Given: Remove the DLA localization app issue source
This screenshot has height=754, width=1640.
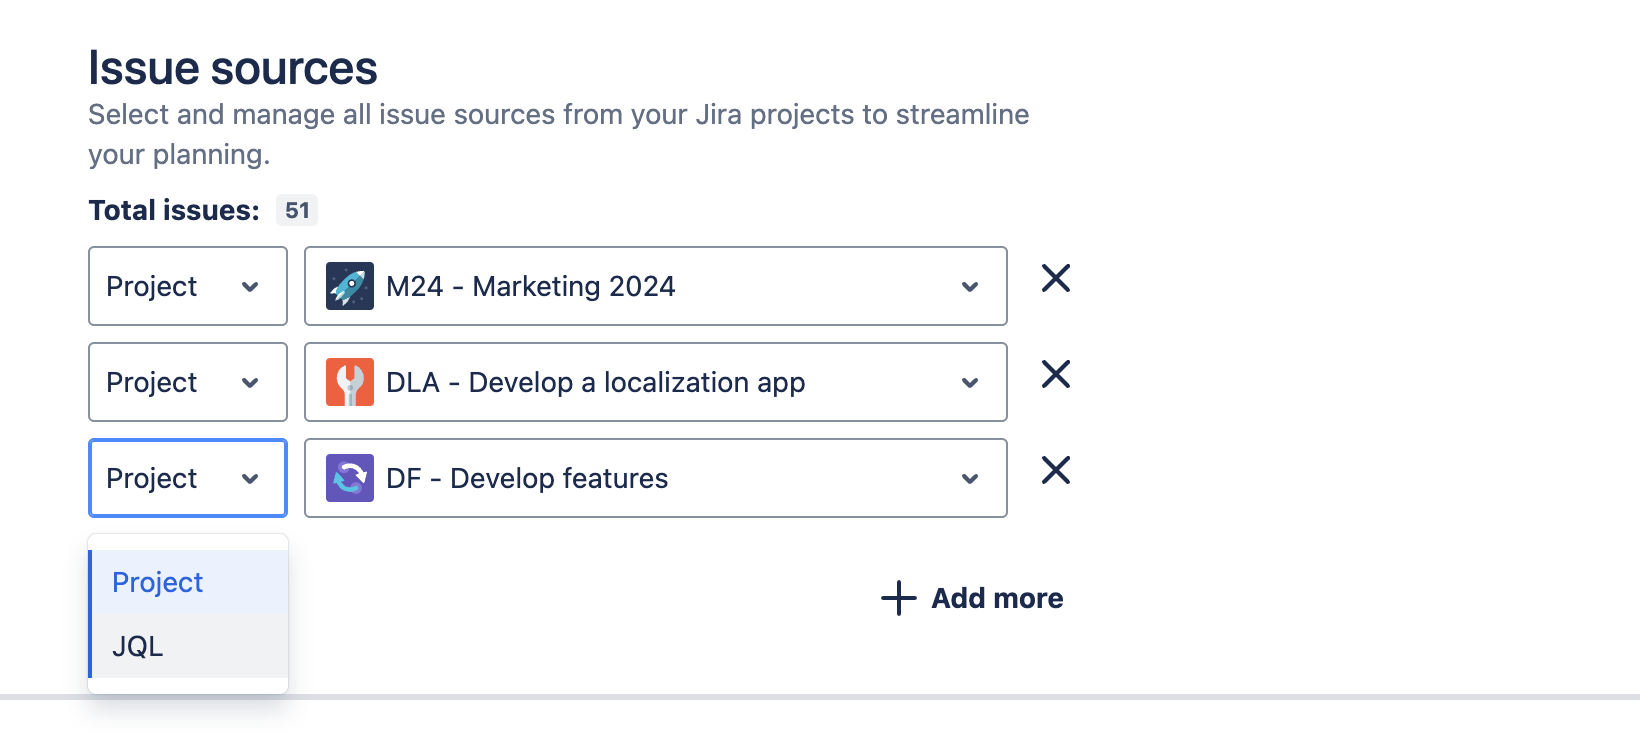Looking at the screenshot, I should coord(1055,374).
